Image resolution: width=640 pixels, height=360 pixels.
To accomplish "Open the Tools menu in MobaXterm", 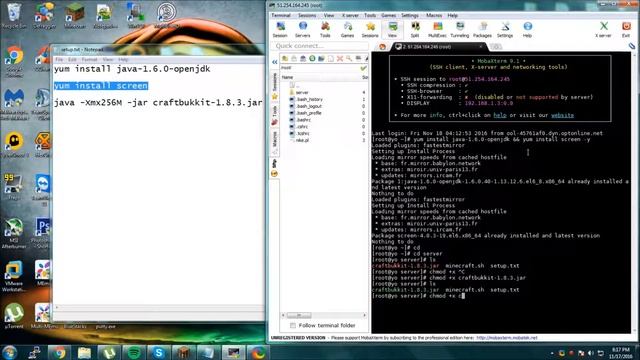I will point(370,16).
